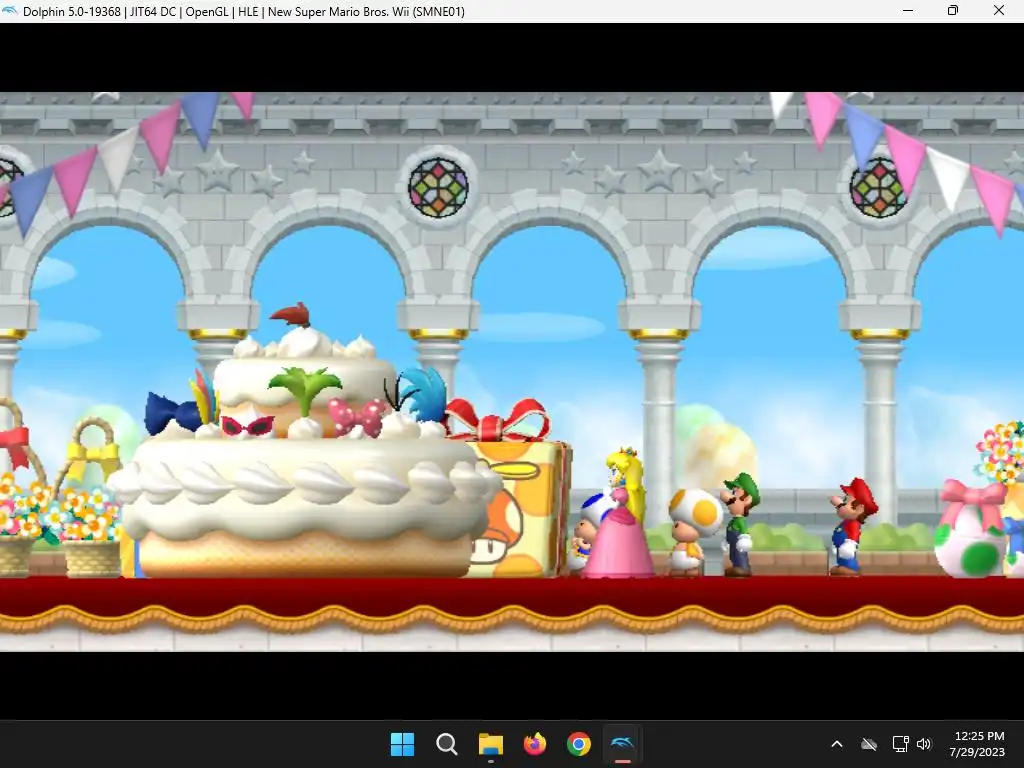The width and height of the screenshot is (1024, 768).
Task: Click the Dolphin window title text
Action: tap(244, 11)
